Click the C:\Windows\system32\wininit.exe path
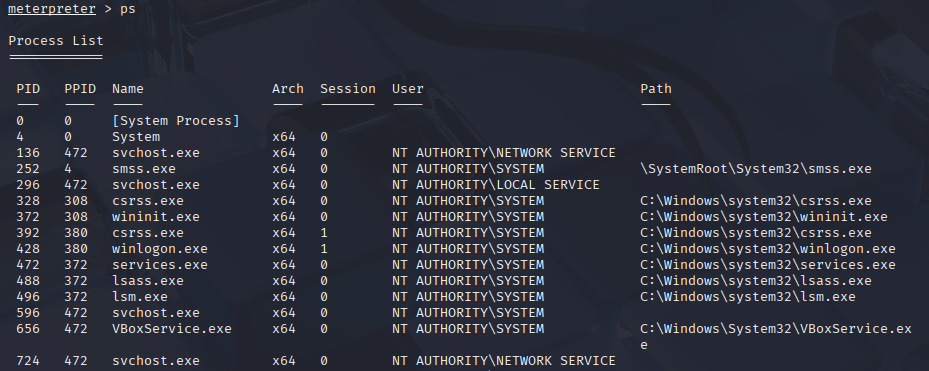The height and width of the screenshot is (371, 929). [x=764, y=217]
